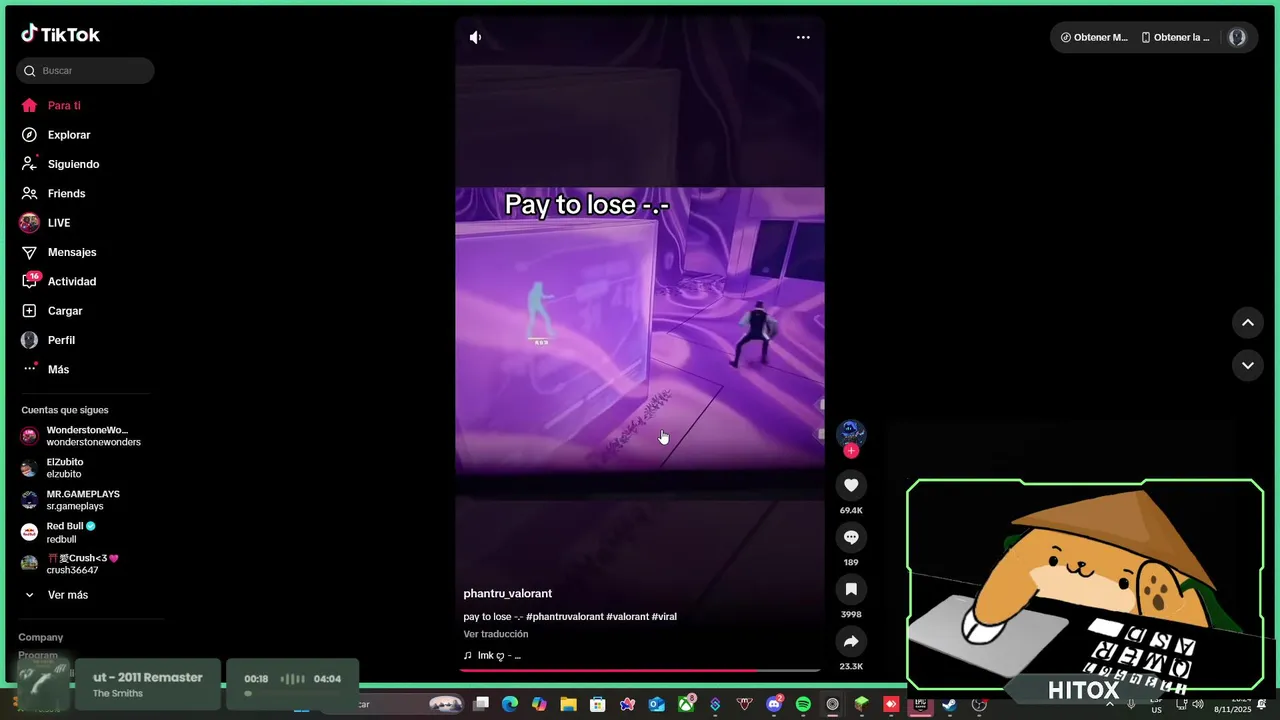The width and height of the screenshot is (1280, 720).
Task: Open Steam in taskbar
Action: [x=949, y=704]
